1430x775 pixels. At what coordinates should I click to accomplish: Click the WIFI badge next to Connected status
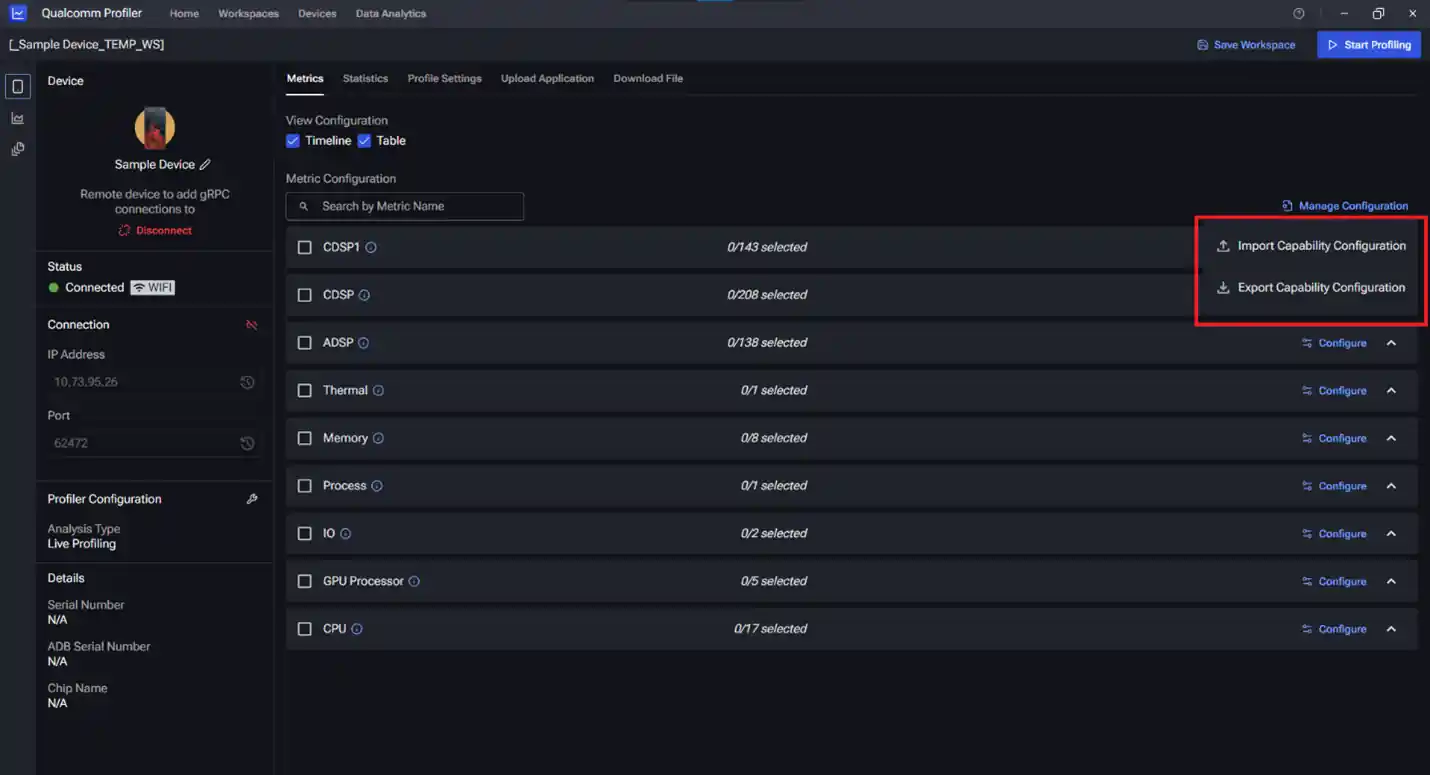pyautogui.click(x=152, y=287)
